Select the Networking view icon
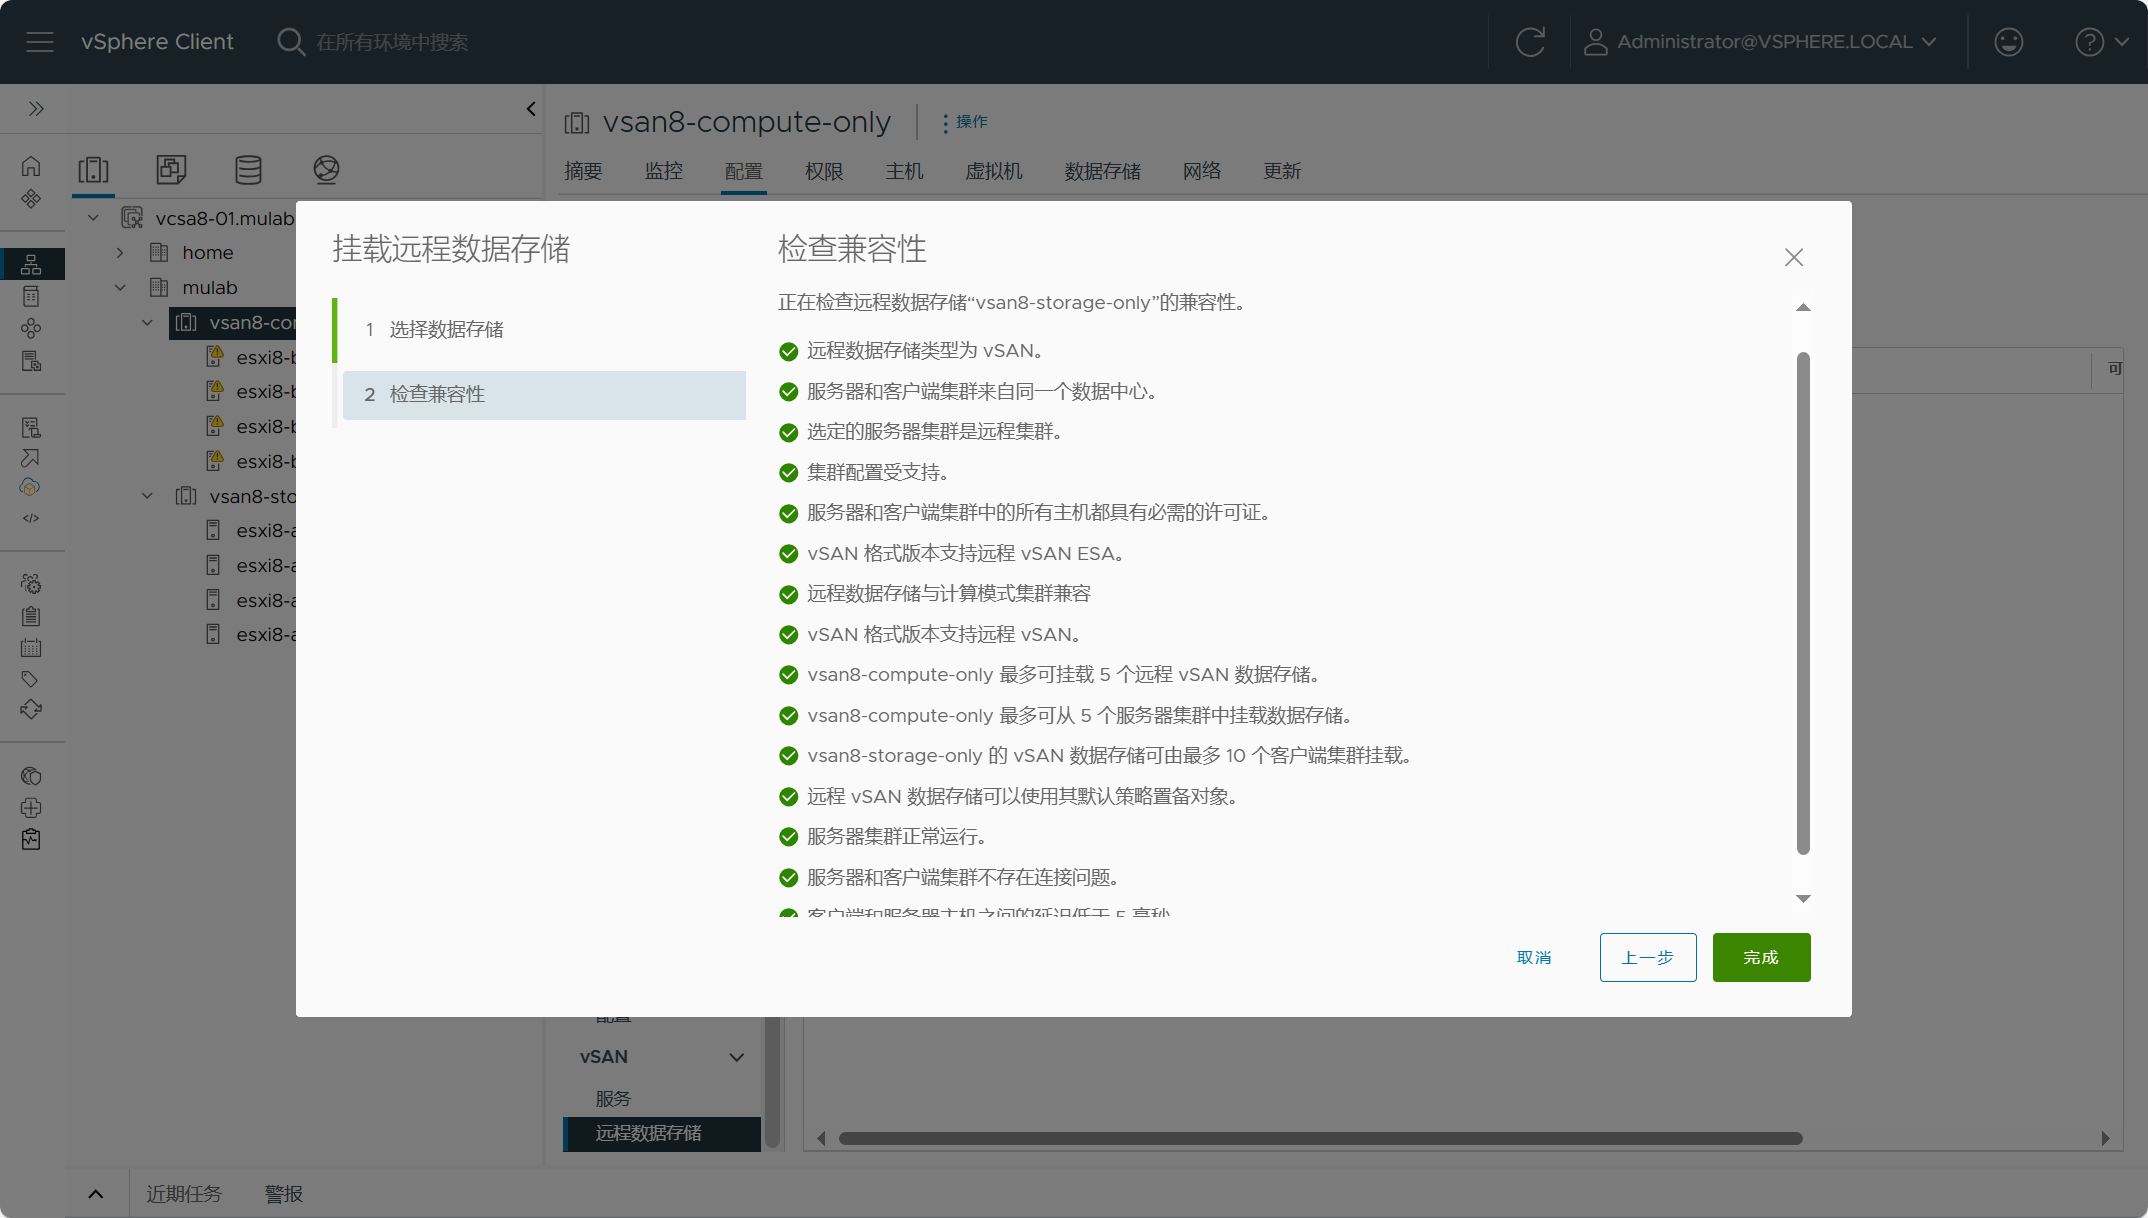Image resolution: width=2148 pixels, height=1218 pixels. click(326, 170)
